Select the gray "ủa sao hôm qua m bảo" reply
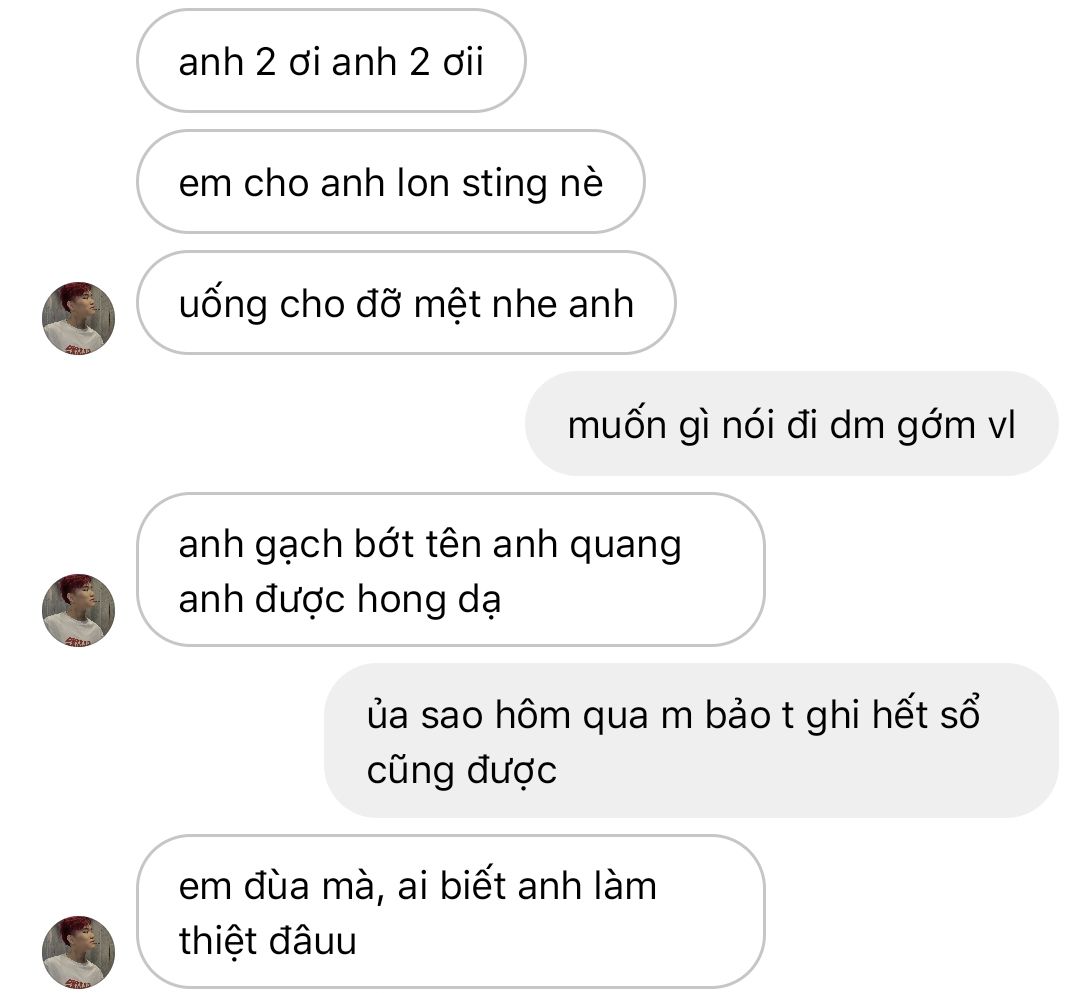1080x993 pixels. [692, 741]
